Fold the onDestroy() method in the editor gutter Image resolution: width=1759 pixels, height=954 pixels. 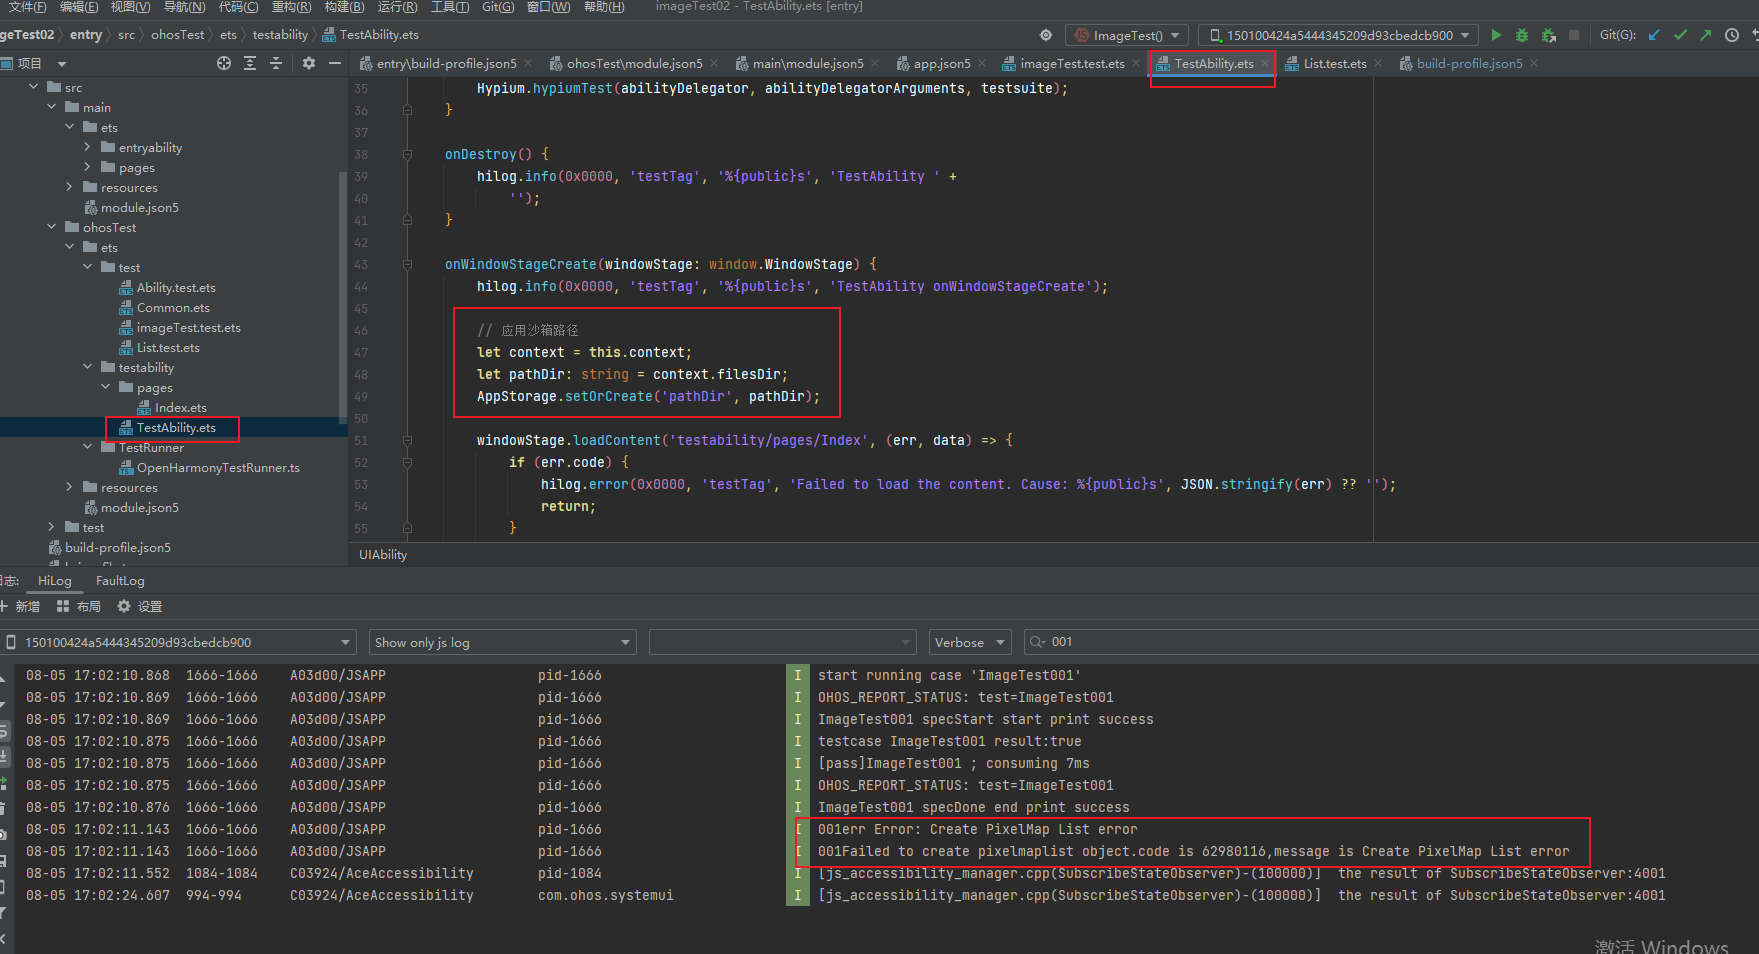coord(407,155)
